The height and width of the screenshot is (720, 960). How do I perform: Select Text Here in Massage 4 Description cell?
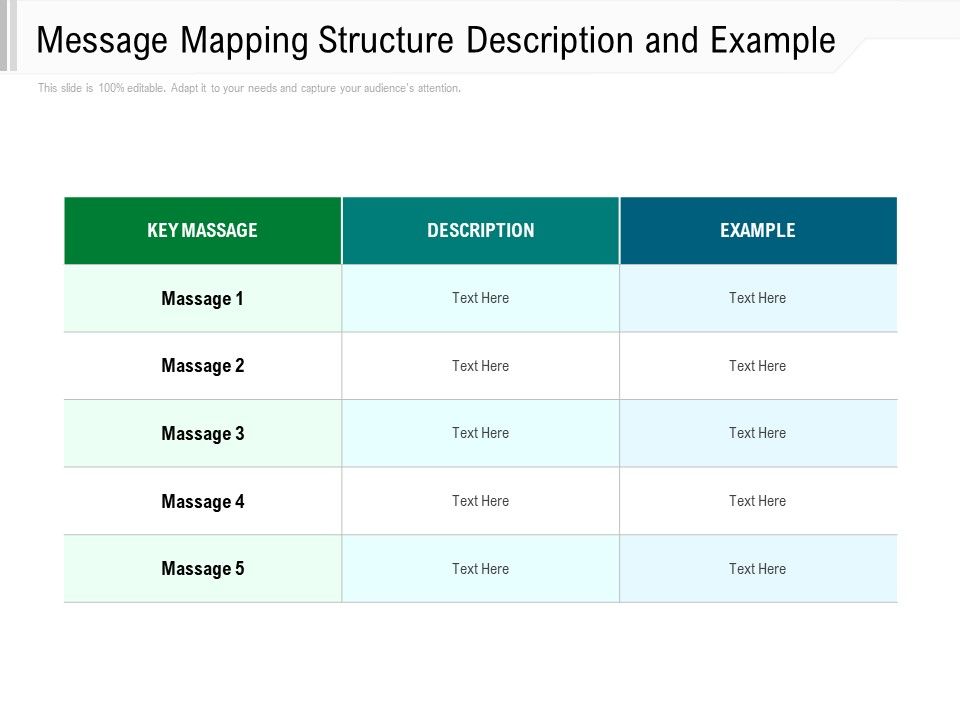tap(481, 501)
